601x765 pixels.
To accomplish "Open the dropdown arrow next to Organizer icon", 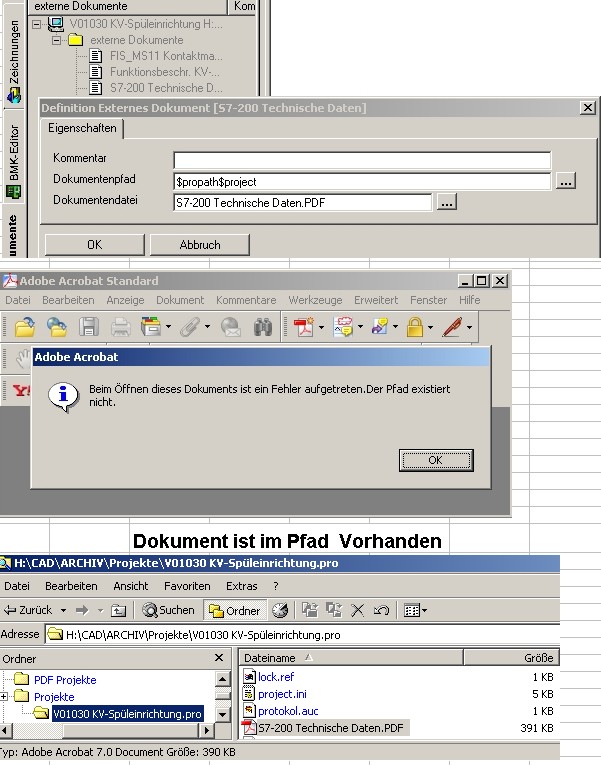I will click(168, 327).
